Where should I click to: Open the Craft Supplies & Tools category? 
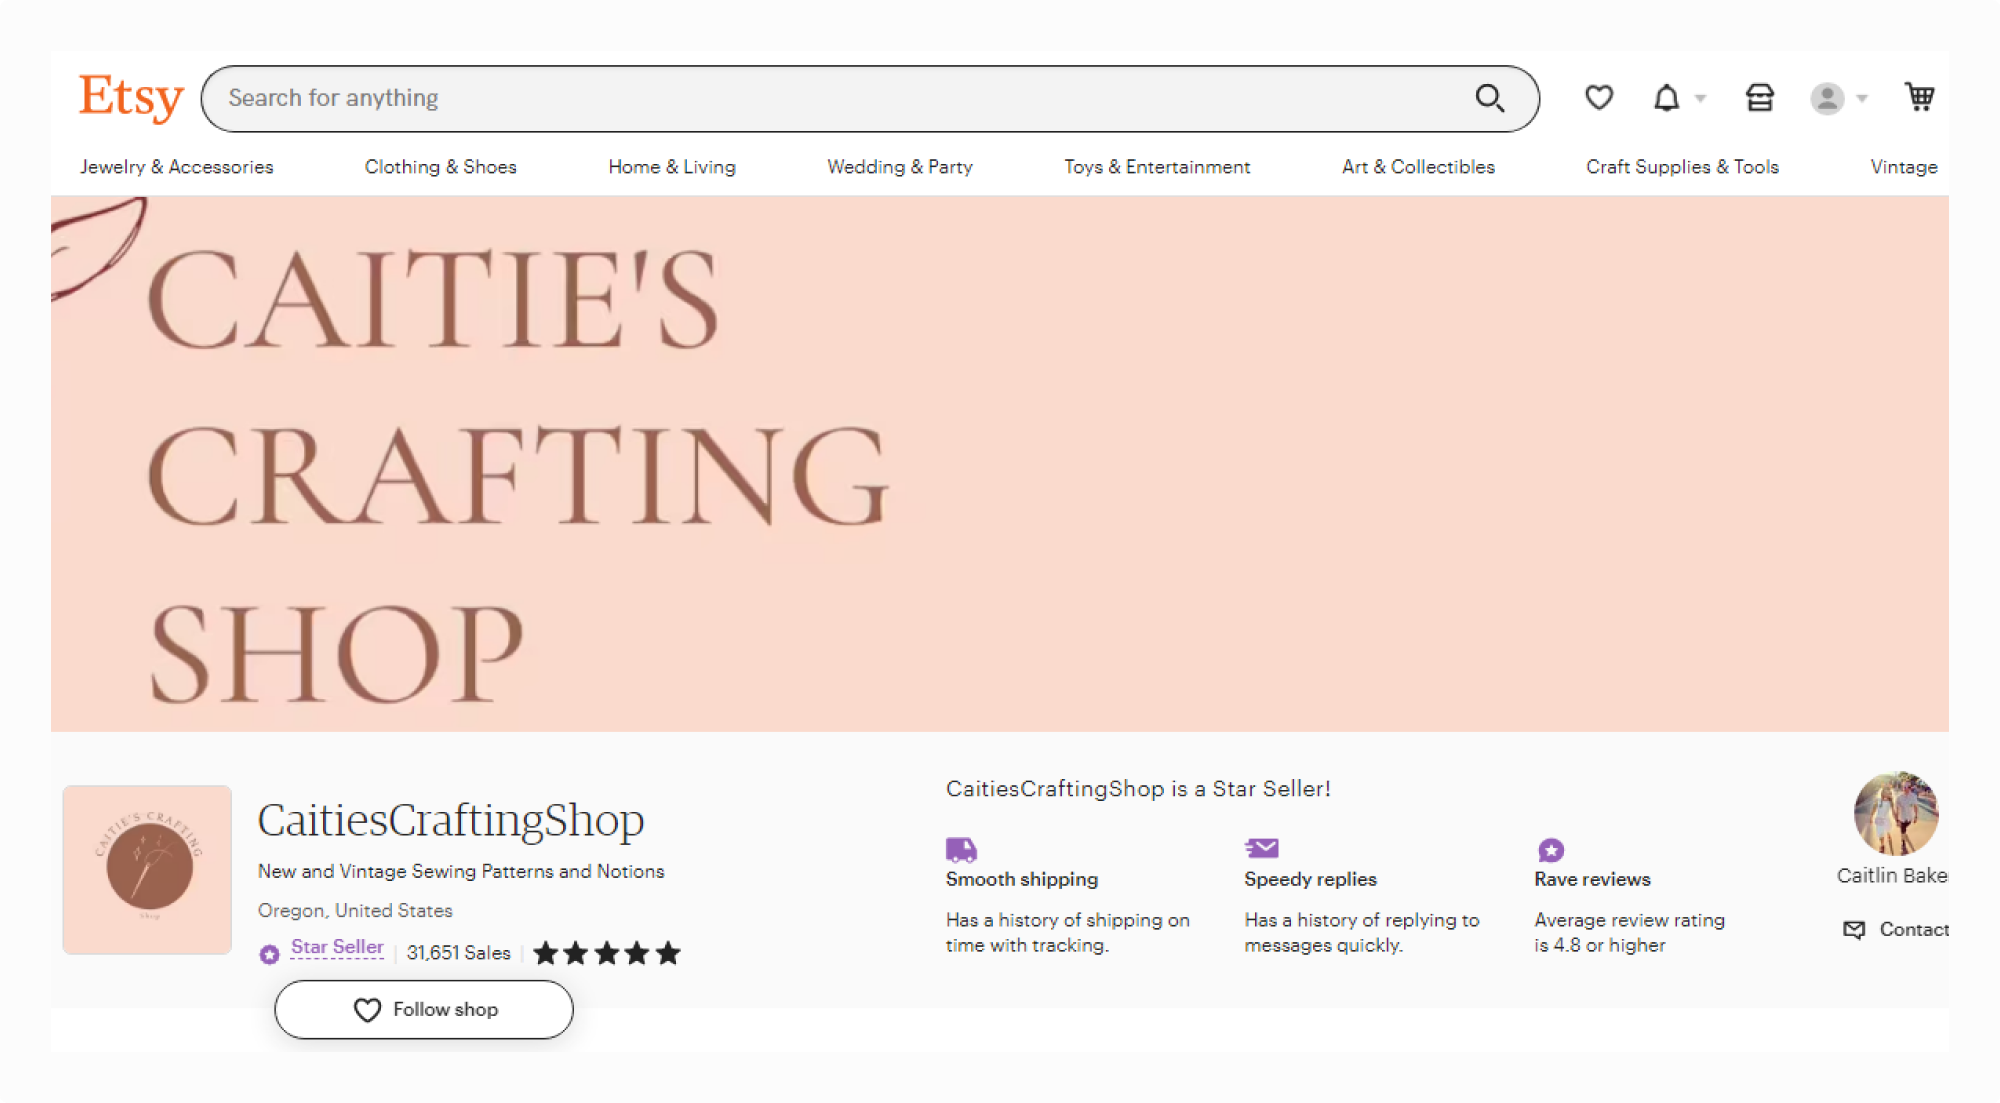tap(1682, 167)
